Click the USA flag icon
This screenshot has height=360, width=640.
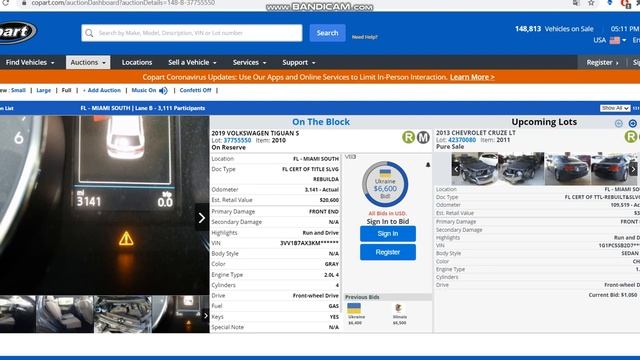(x=615, y=40)
